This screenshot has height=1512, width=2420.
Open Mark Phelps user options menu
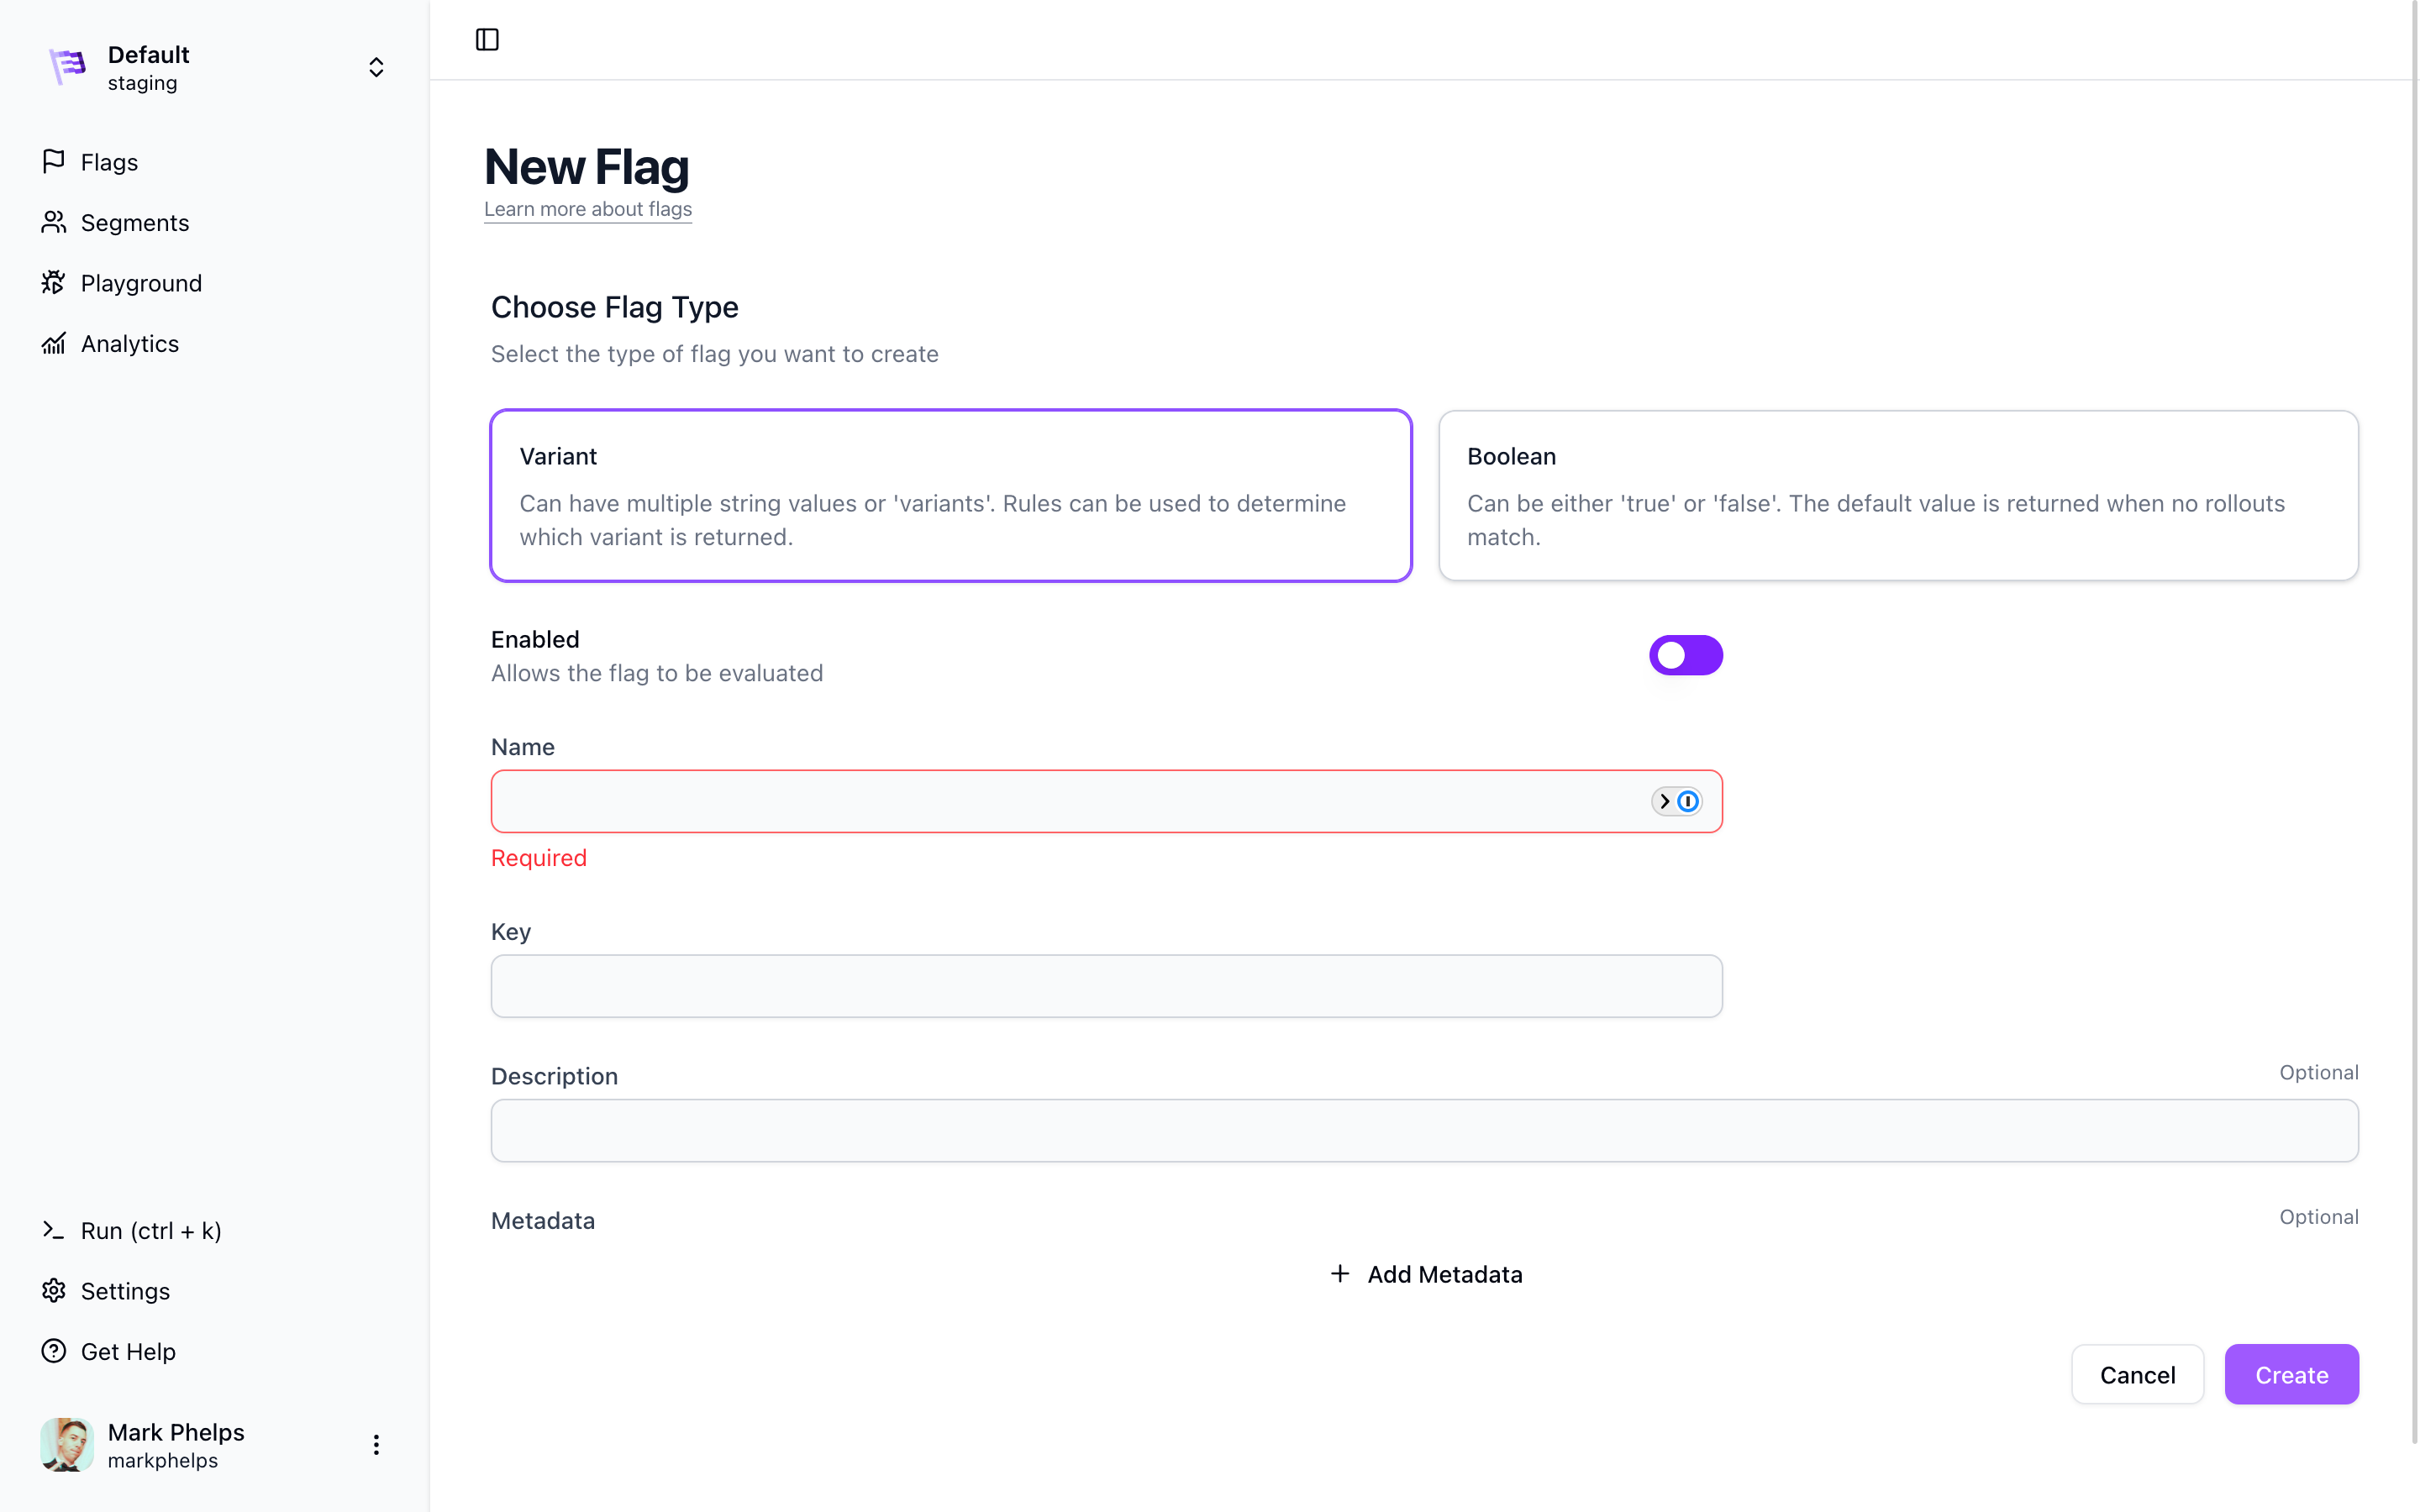coord(376,1444)
